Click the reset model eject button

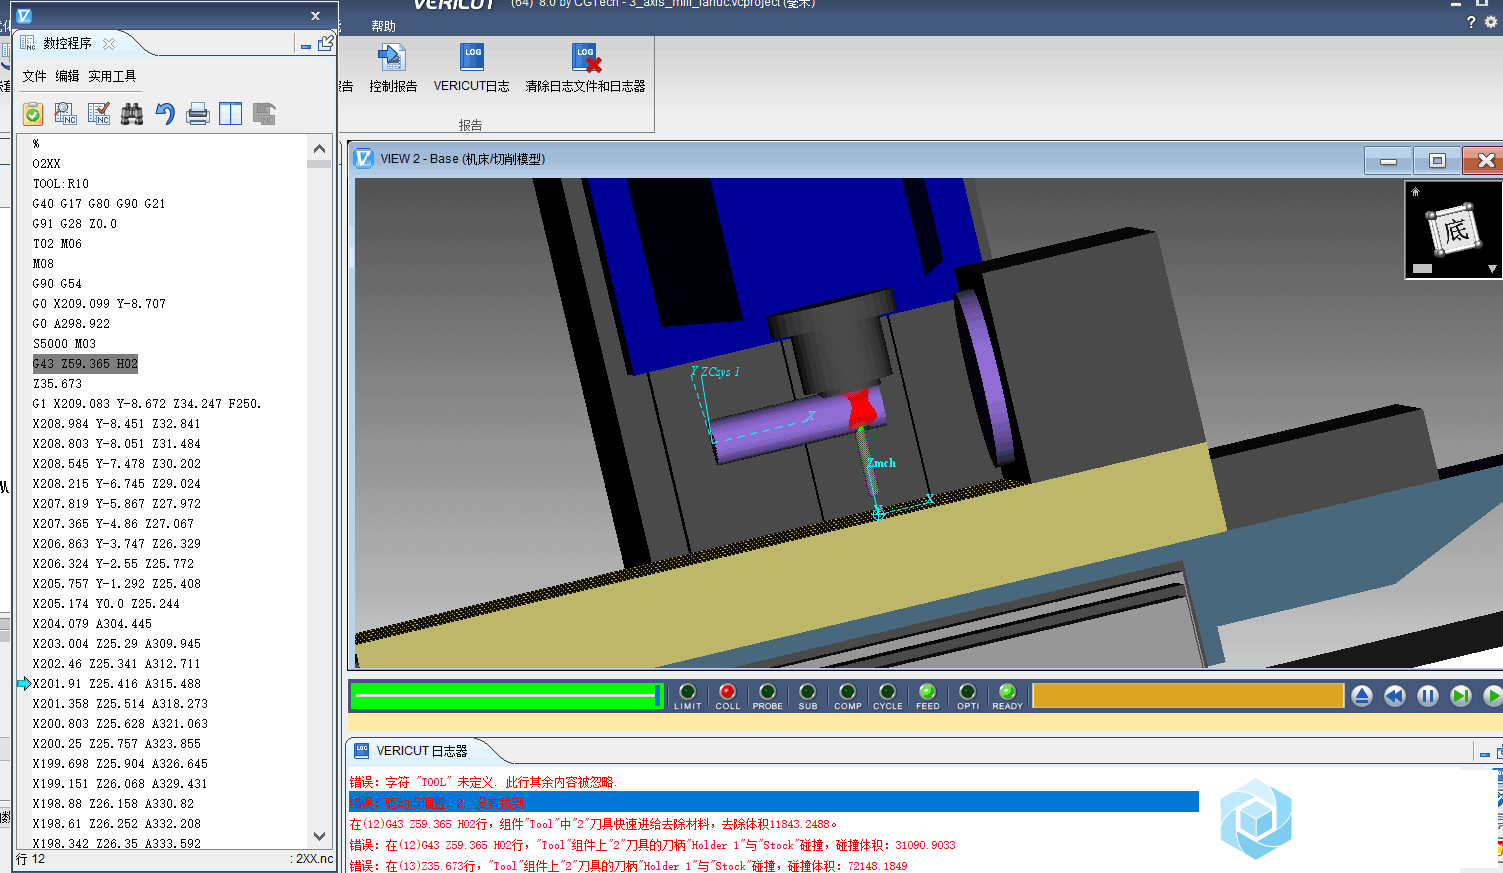point(1362,696)
